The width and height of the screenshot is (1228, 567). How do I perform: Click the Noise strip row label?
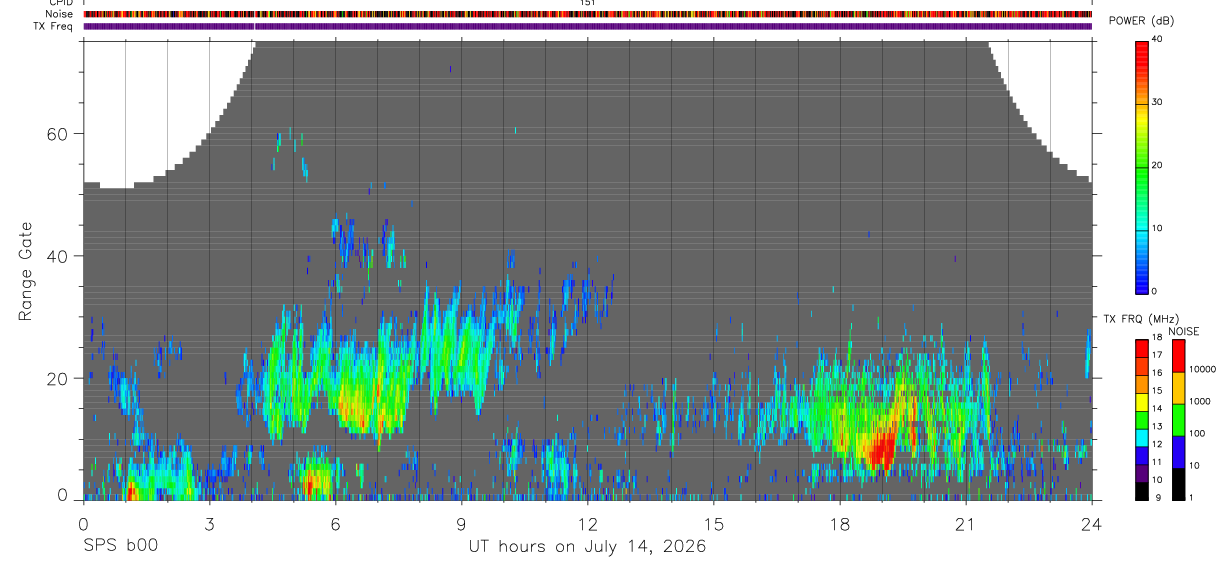tap(59, 14)
